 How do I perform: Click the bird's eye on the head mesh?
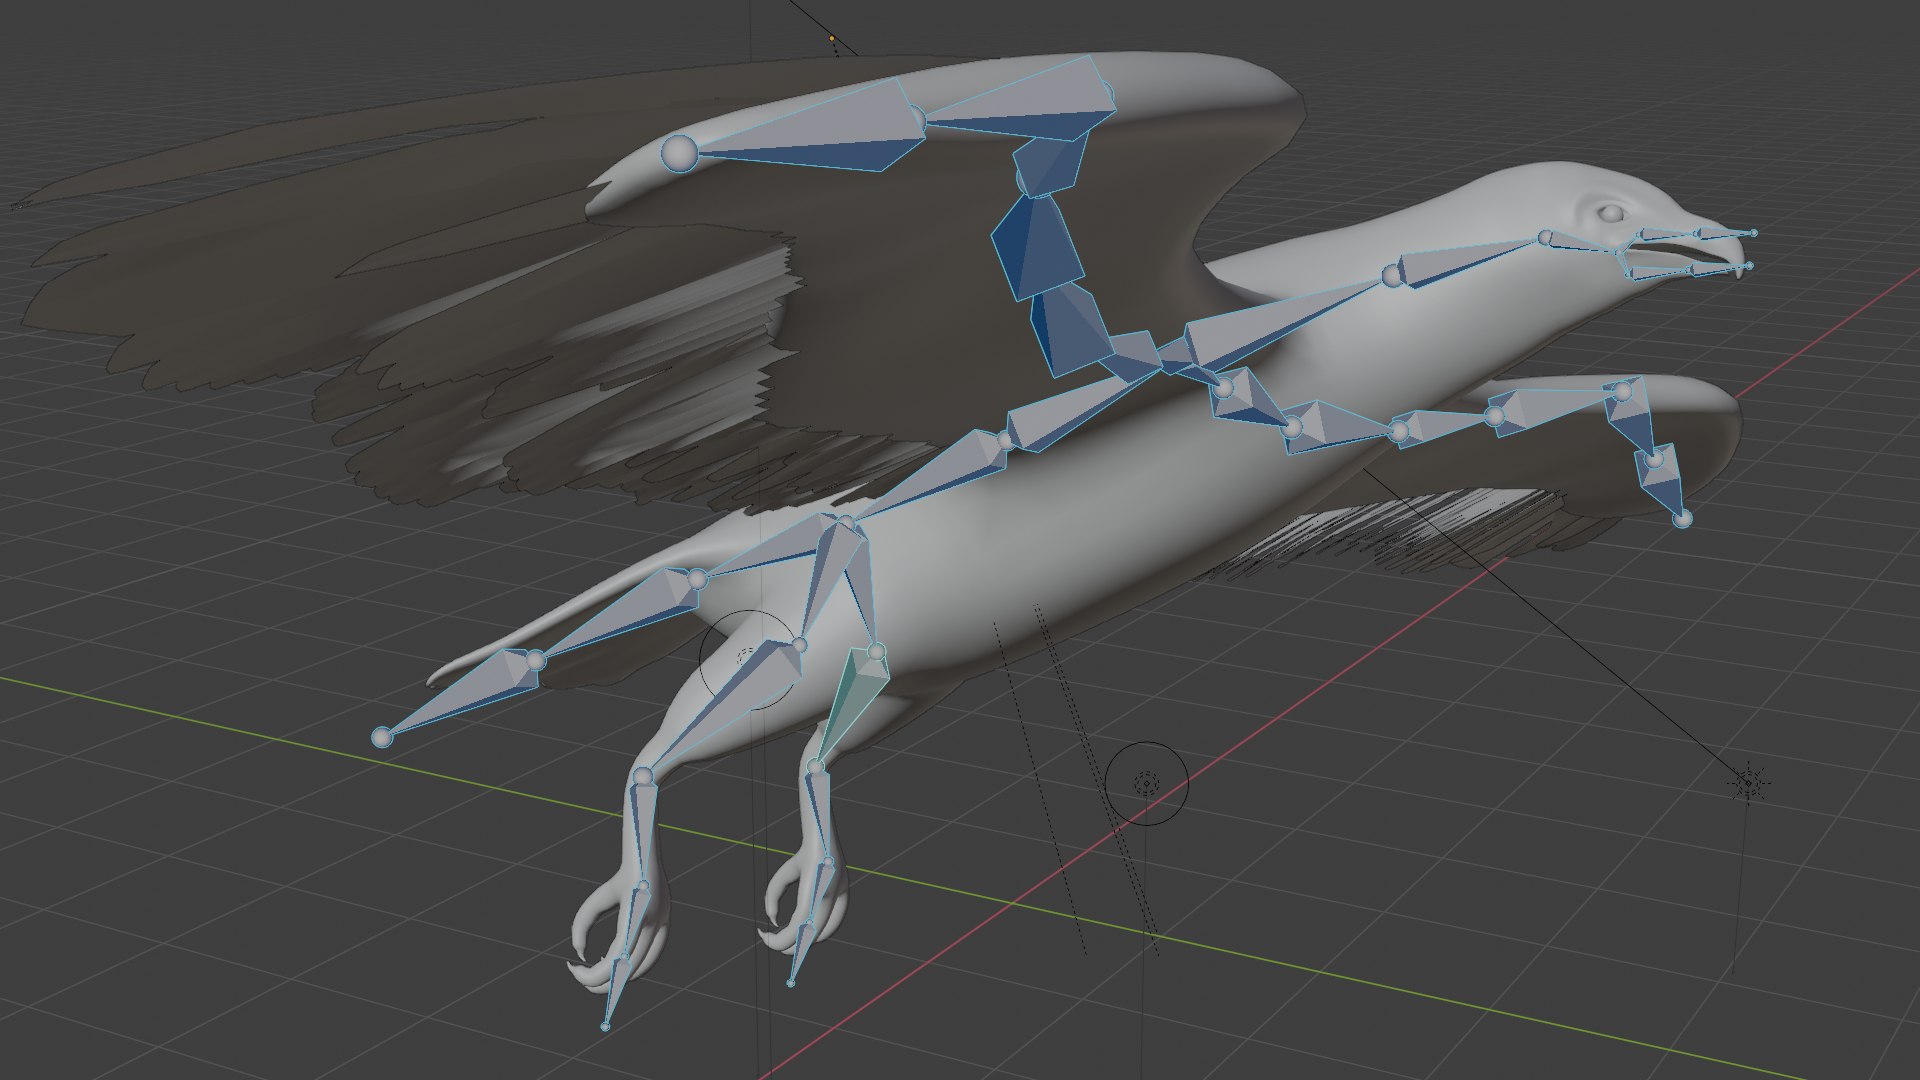(x=1609, y=213)
